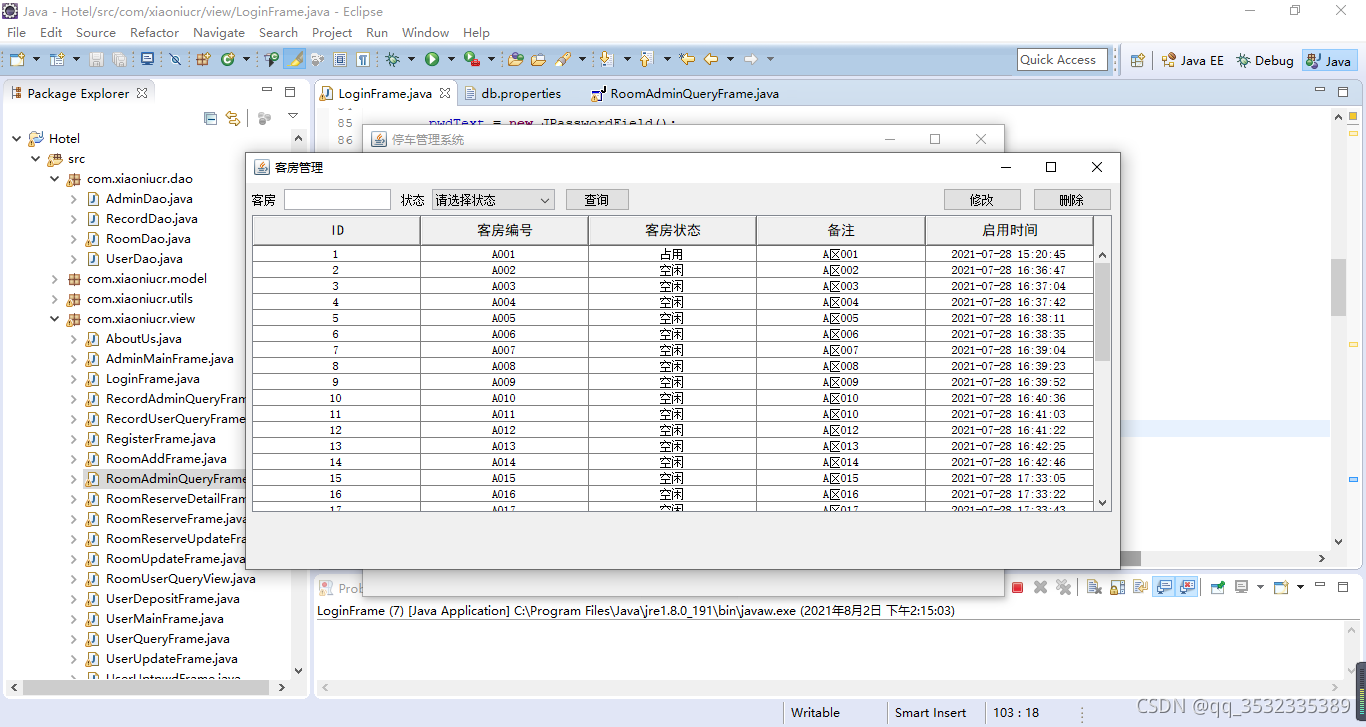Viewport: 1366px width, 727px height.
Task: Click the Run Last Tool icon
Action: tap(471, 59)
